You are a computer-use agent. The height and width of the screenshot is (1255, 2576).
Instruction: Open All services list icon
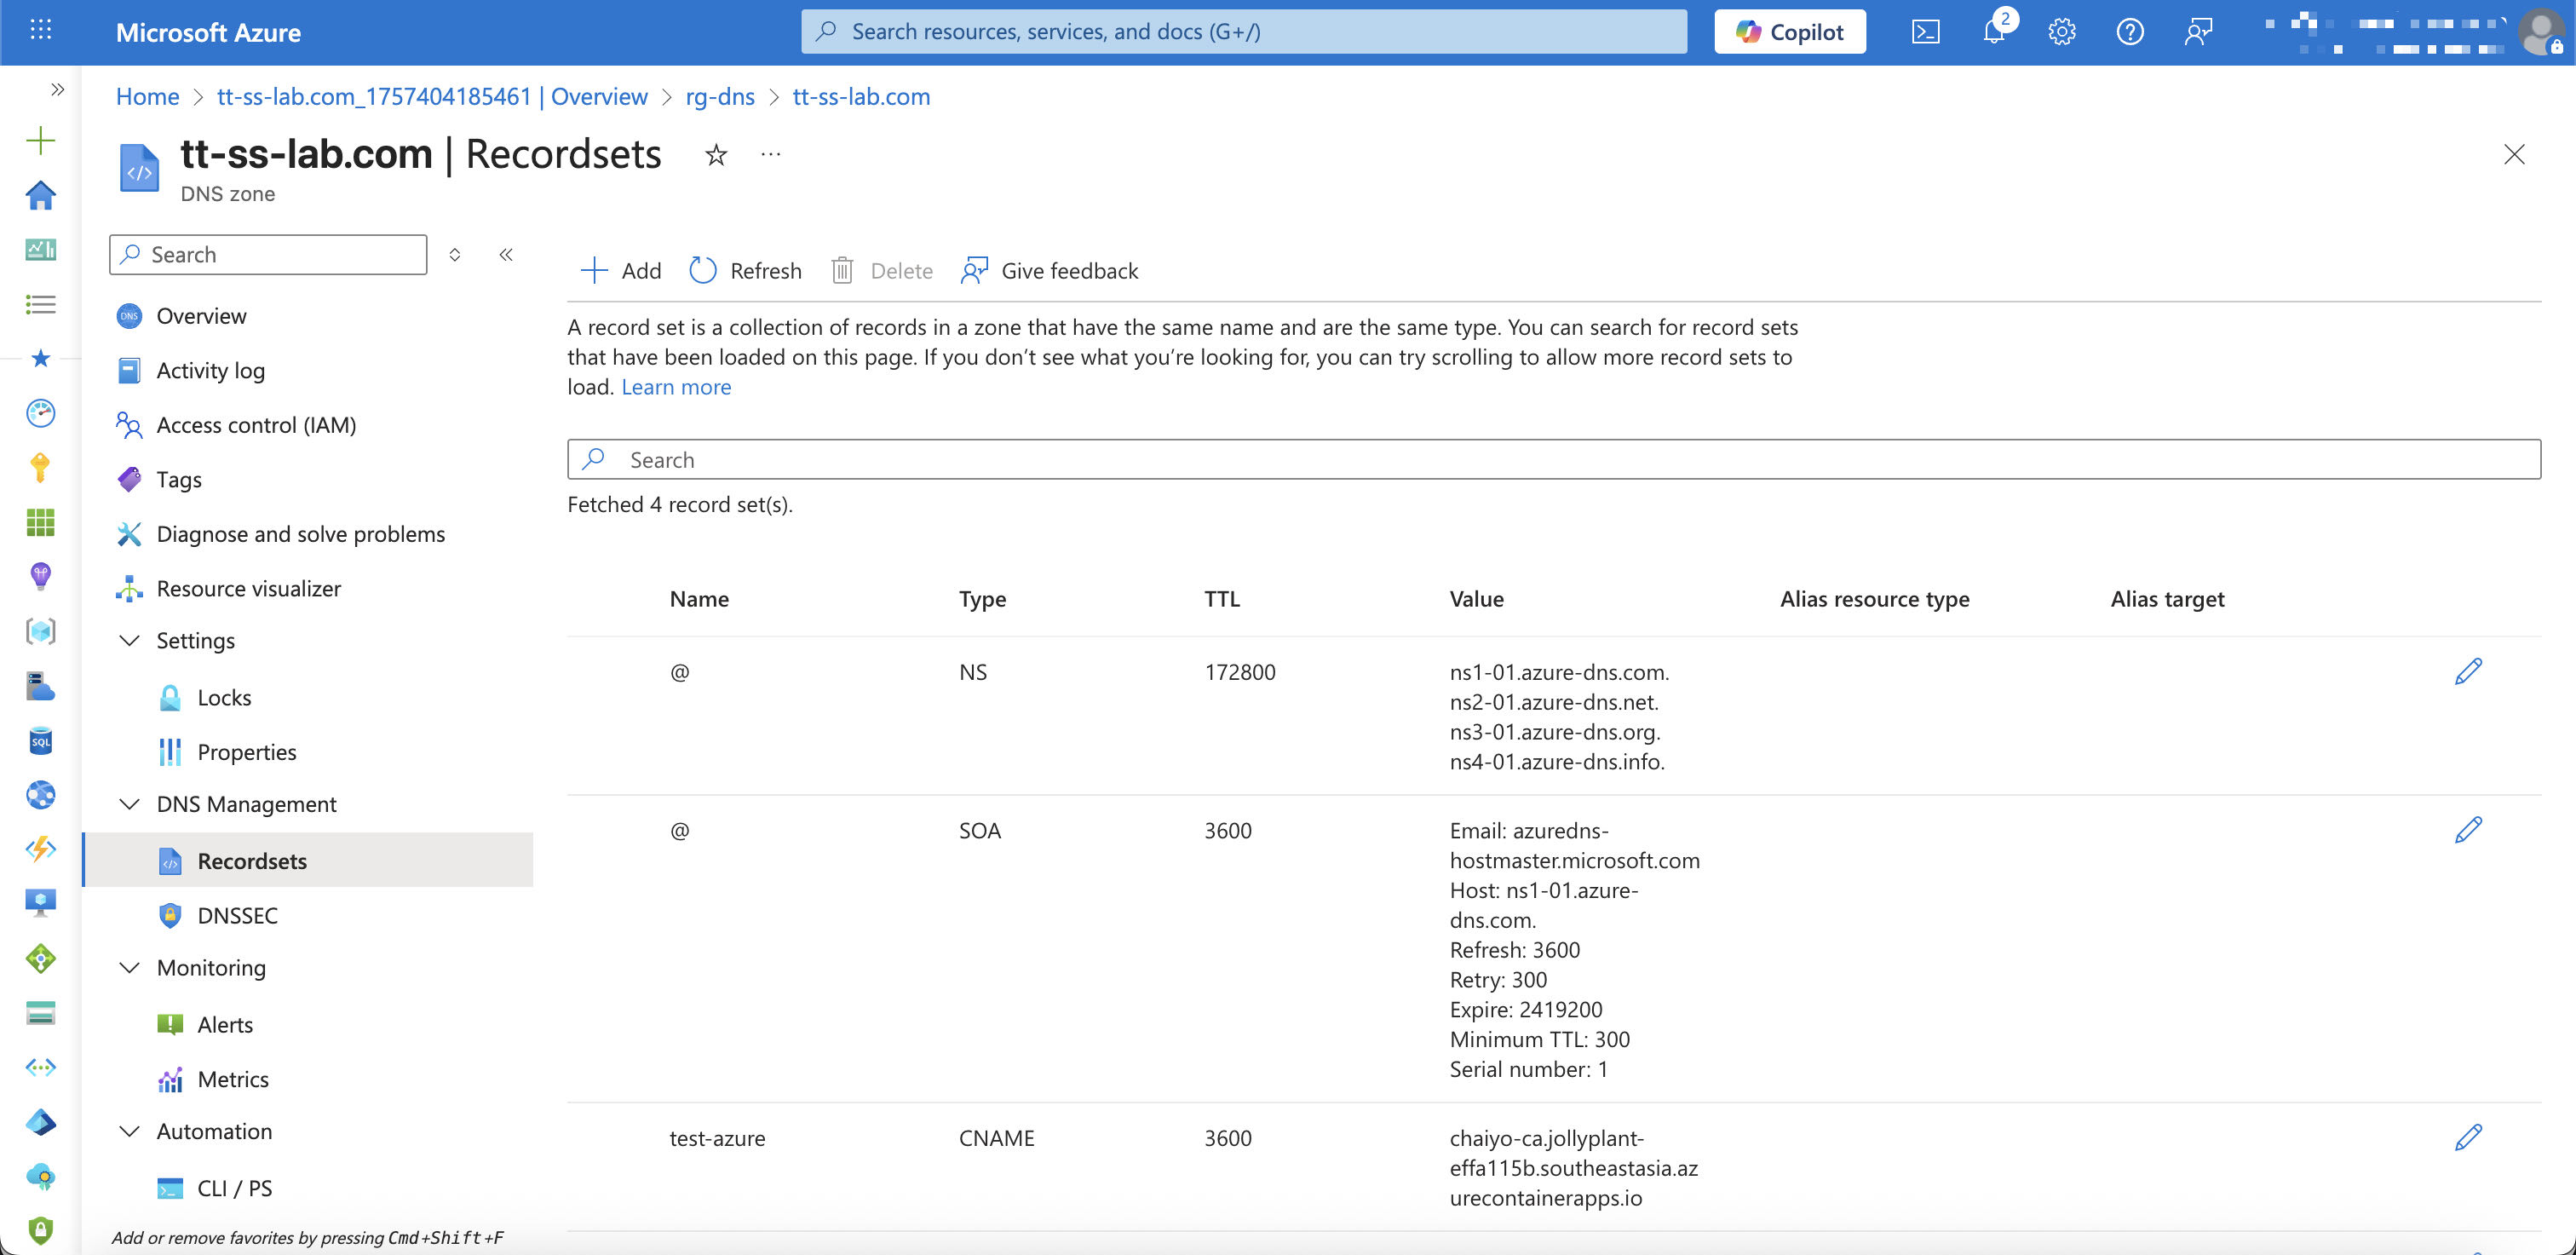click(40, 304)
